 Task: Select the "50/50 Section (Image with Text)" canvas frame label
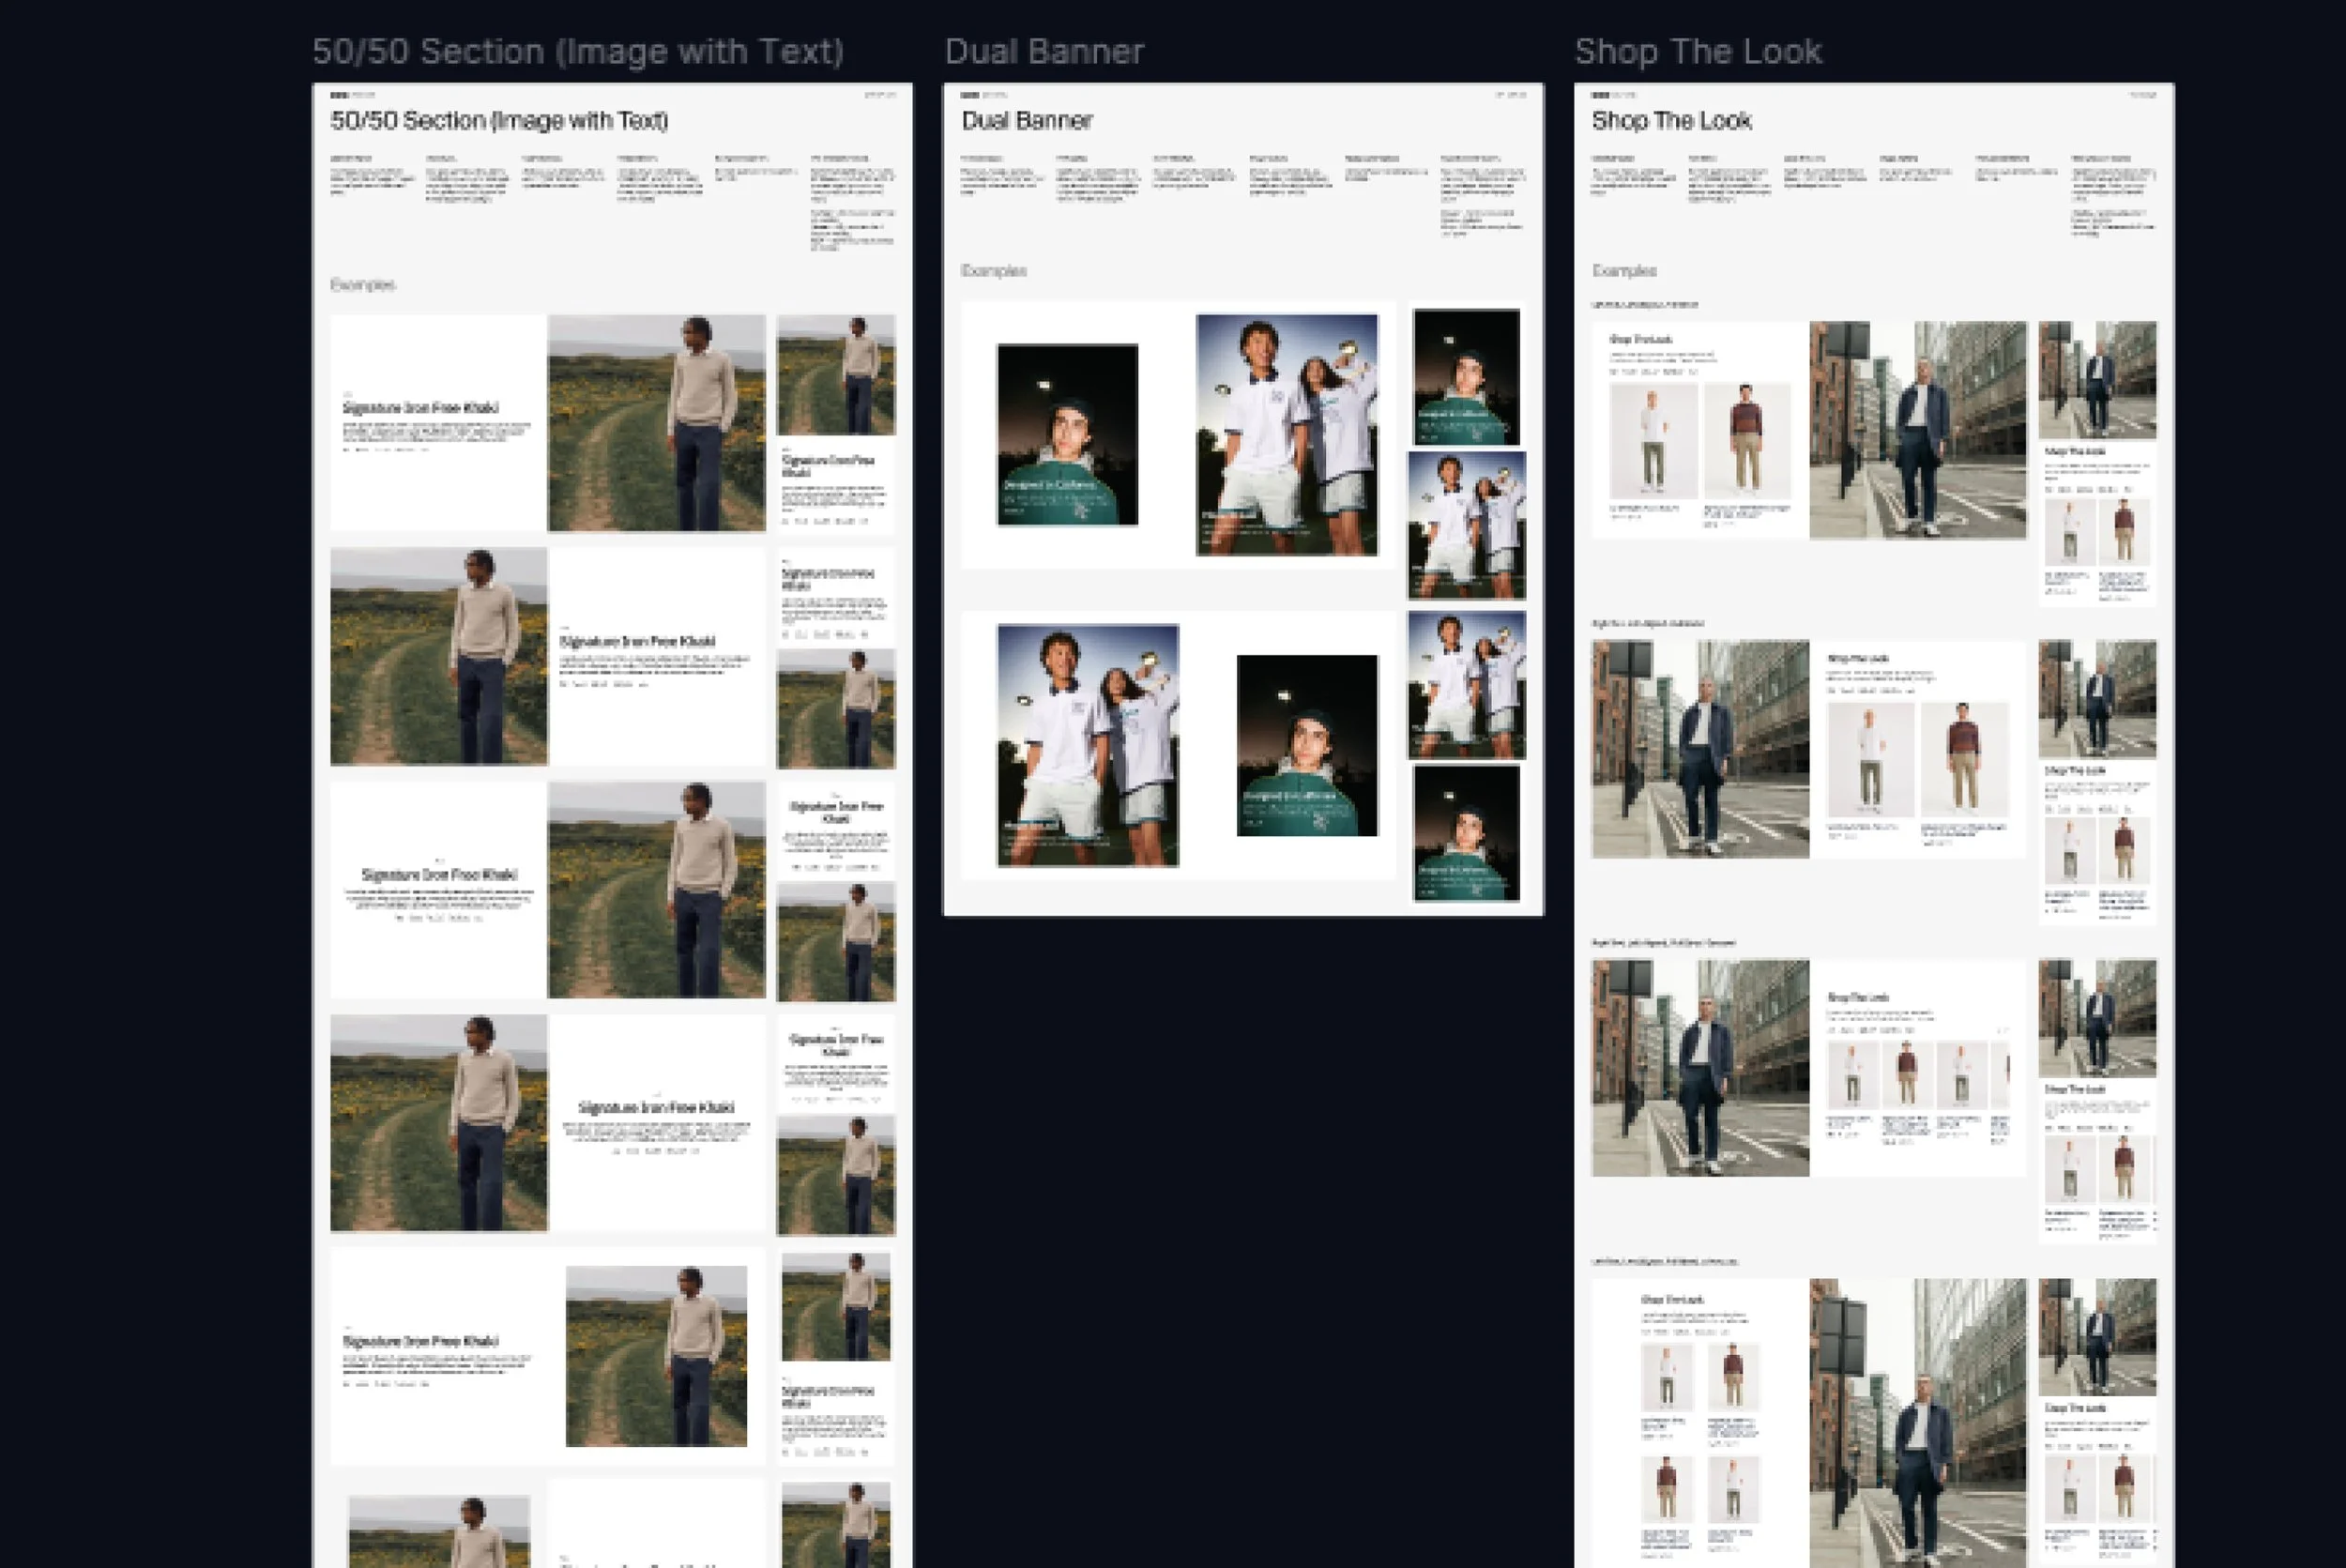tap(577, 52)
